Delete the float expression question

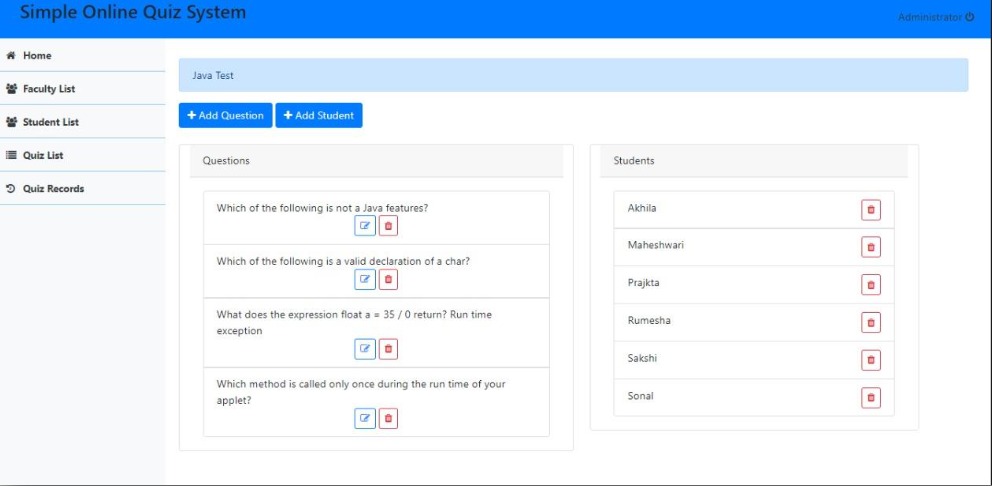coord(388,349)
